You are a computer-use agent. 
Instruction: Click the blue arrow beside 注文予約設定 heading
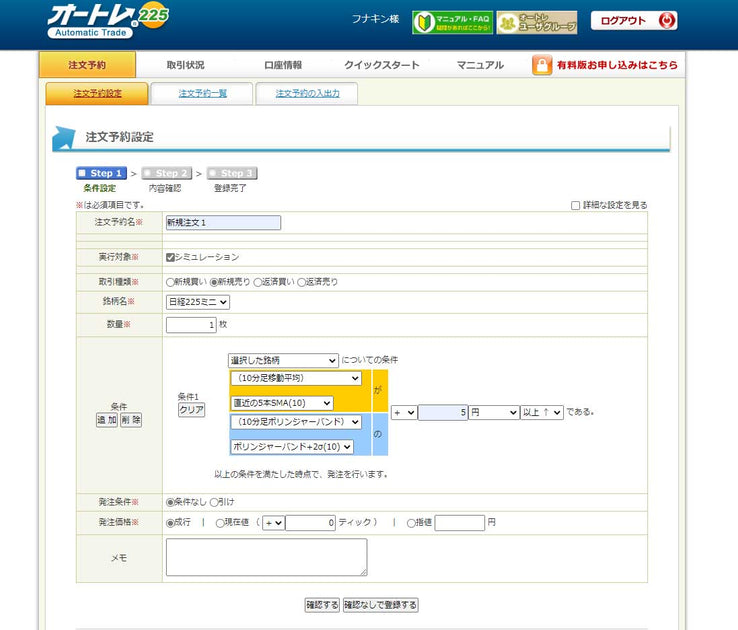pyautogui.click(x=64, y=138)
